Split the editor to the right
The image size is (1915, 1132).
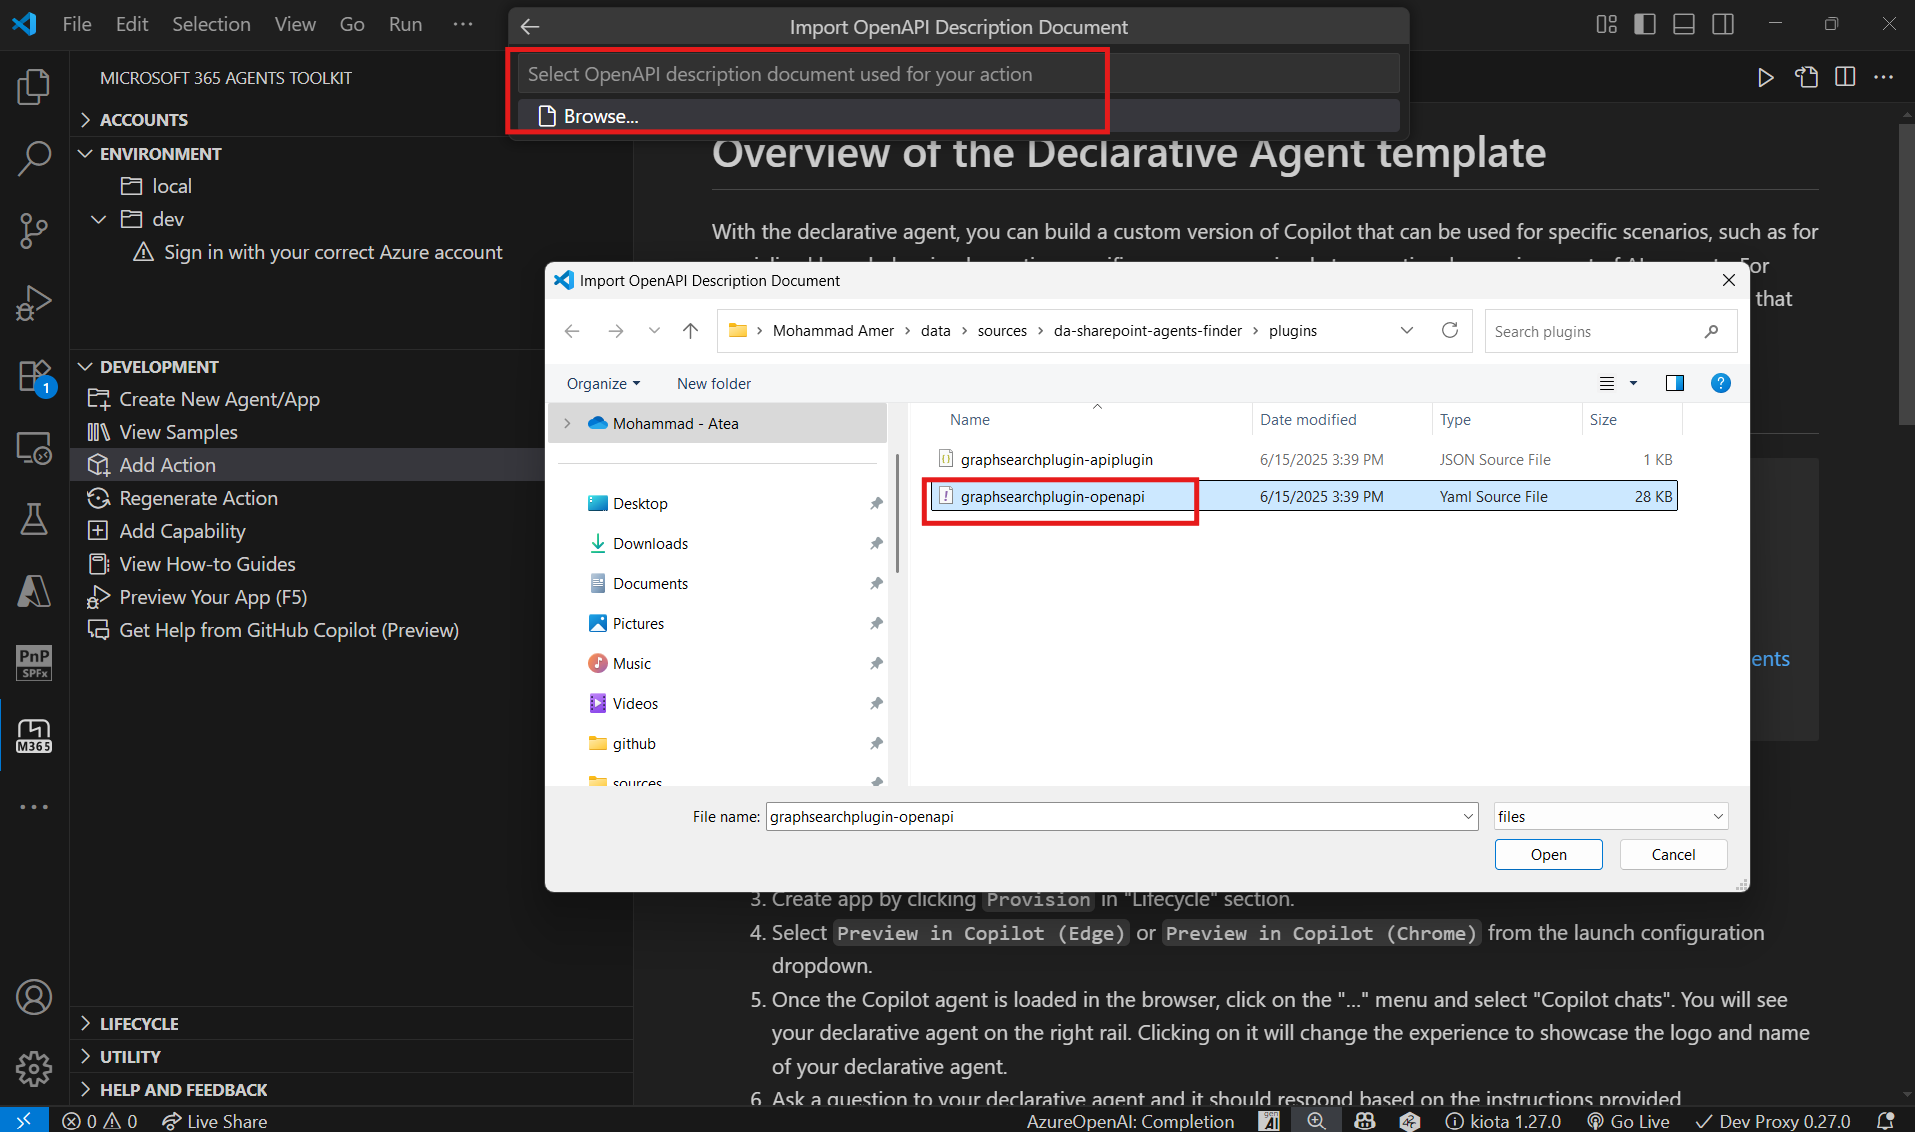click(1845, 77)
